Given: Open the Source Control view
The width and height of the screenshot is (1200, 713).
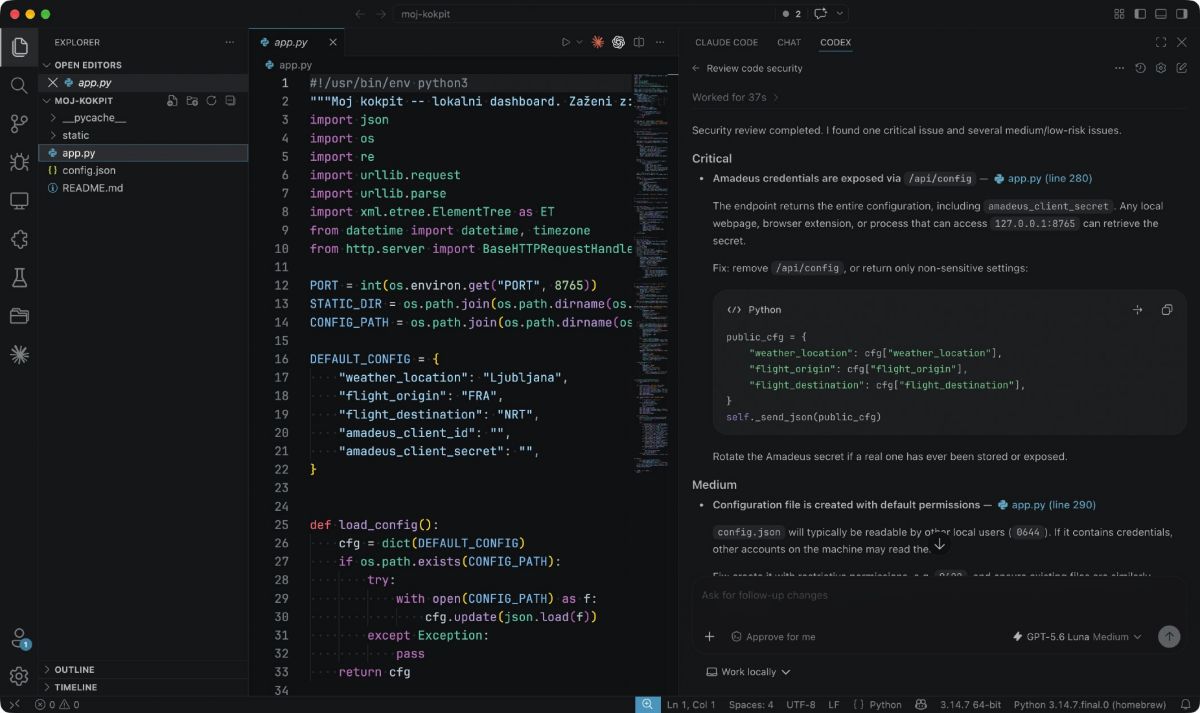Looking at the screenshot, I should coord(19,124).
